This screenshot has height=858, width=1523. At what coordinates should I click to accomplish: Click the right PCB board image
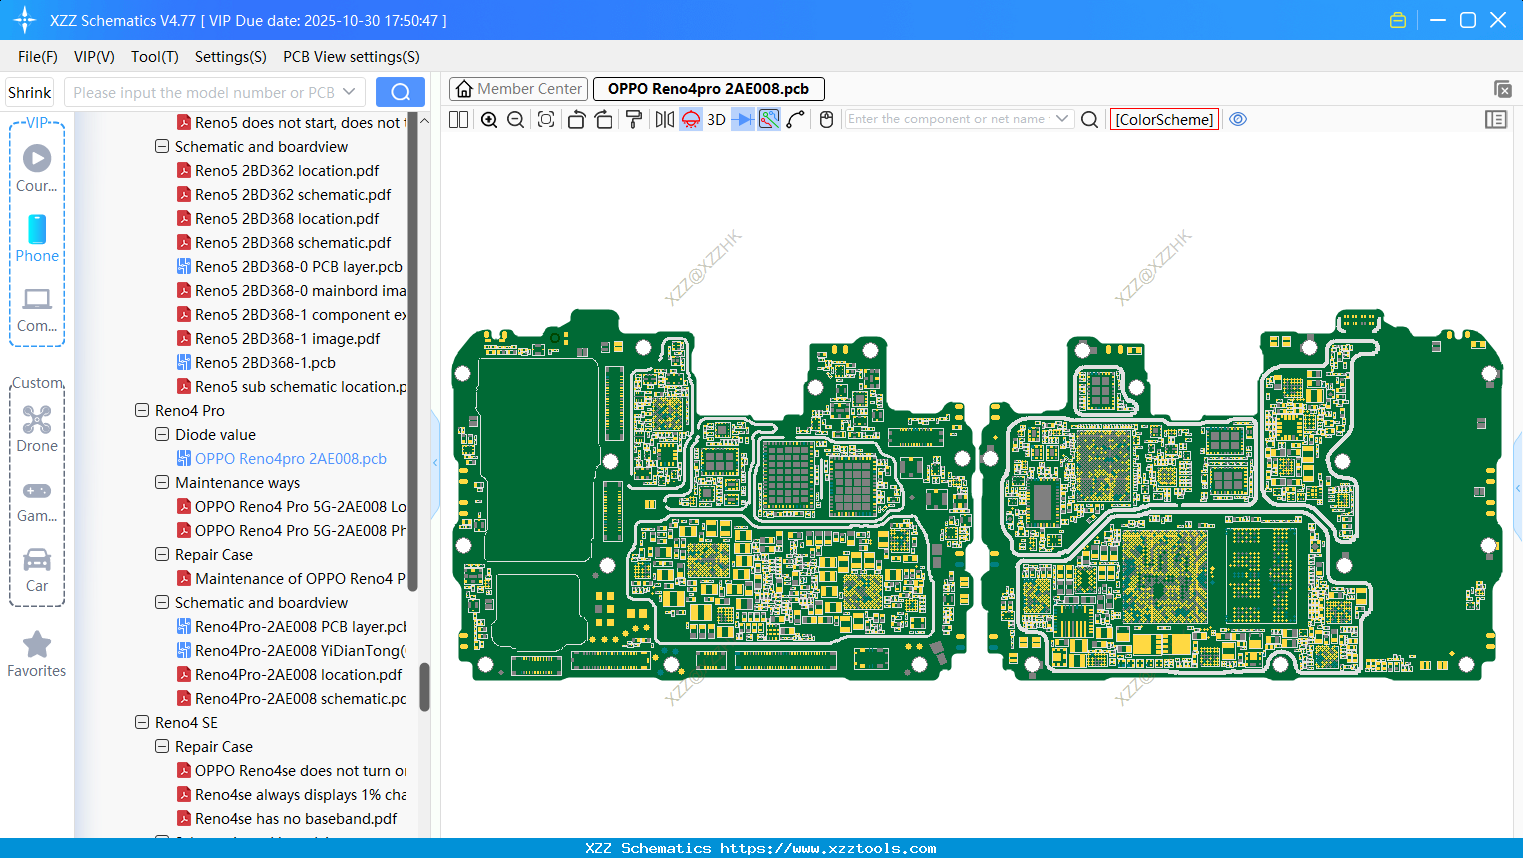(1242, 495)
